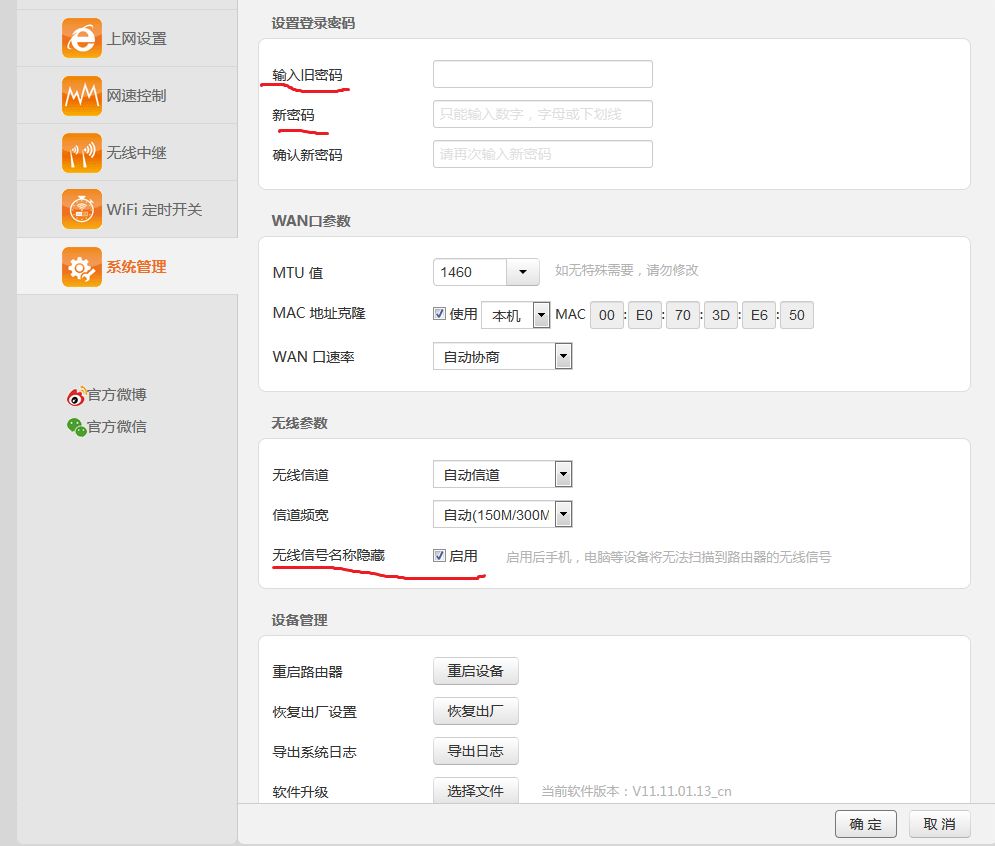Click the WiFi 定时开关 timer icon

(81, 209)
